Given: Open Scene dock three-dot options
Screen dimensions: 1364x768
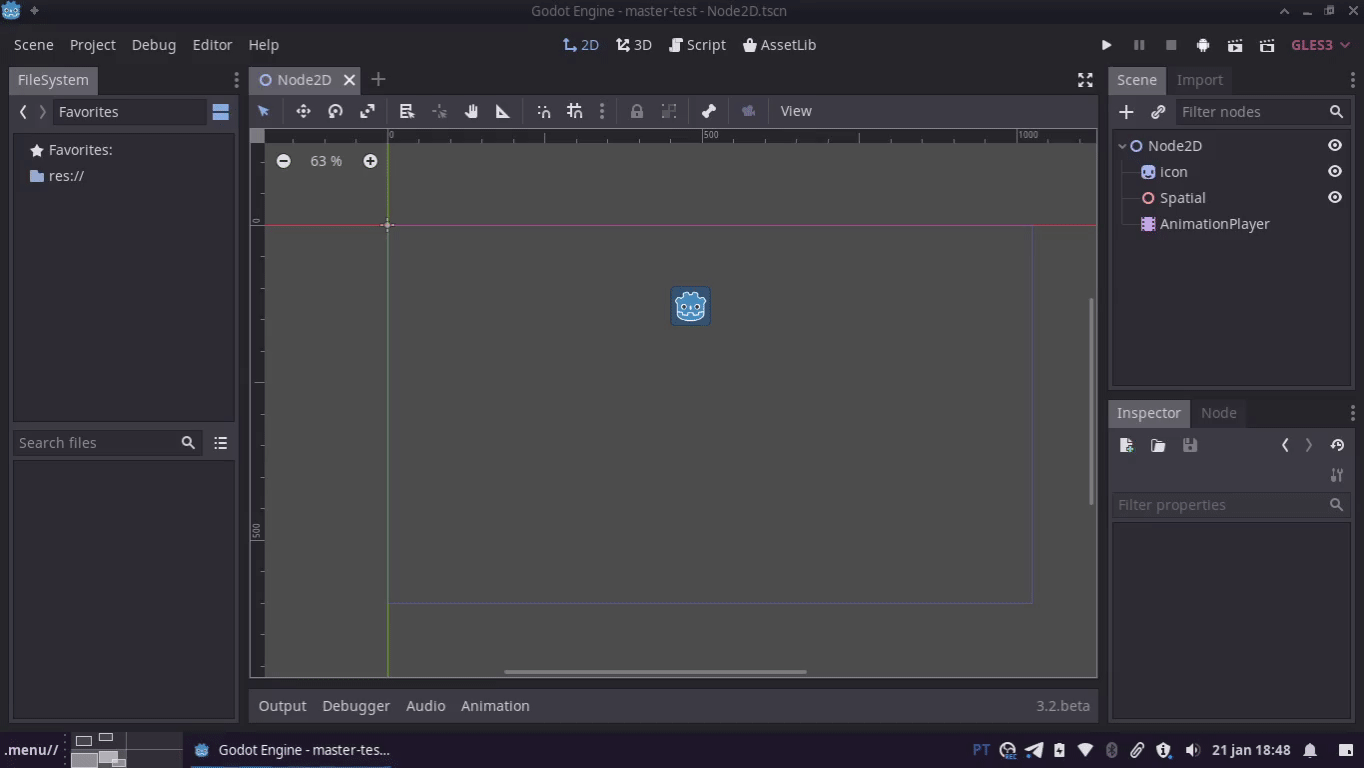Looking at the screenshot, I should click(1353, 80).
